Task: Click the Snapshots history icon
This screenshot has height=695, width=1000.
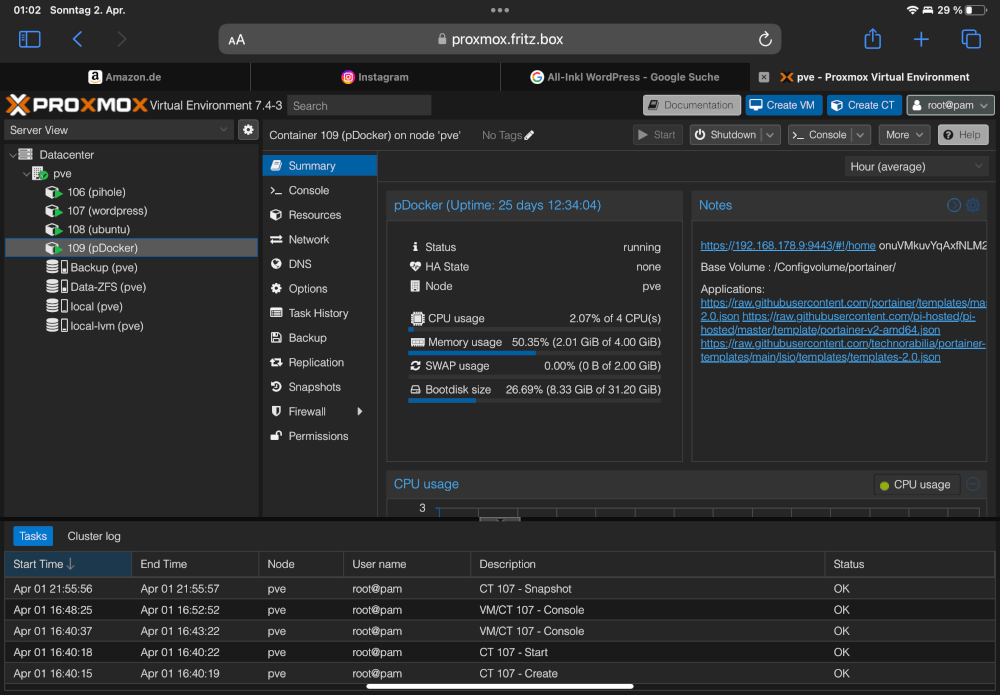Action: [x=276, y=387]
